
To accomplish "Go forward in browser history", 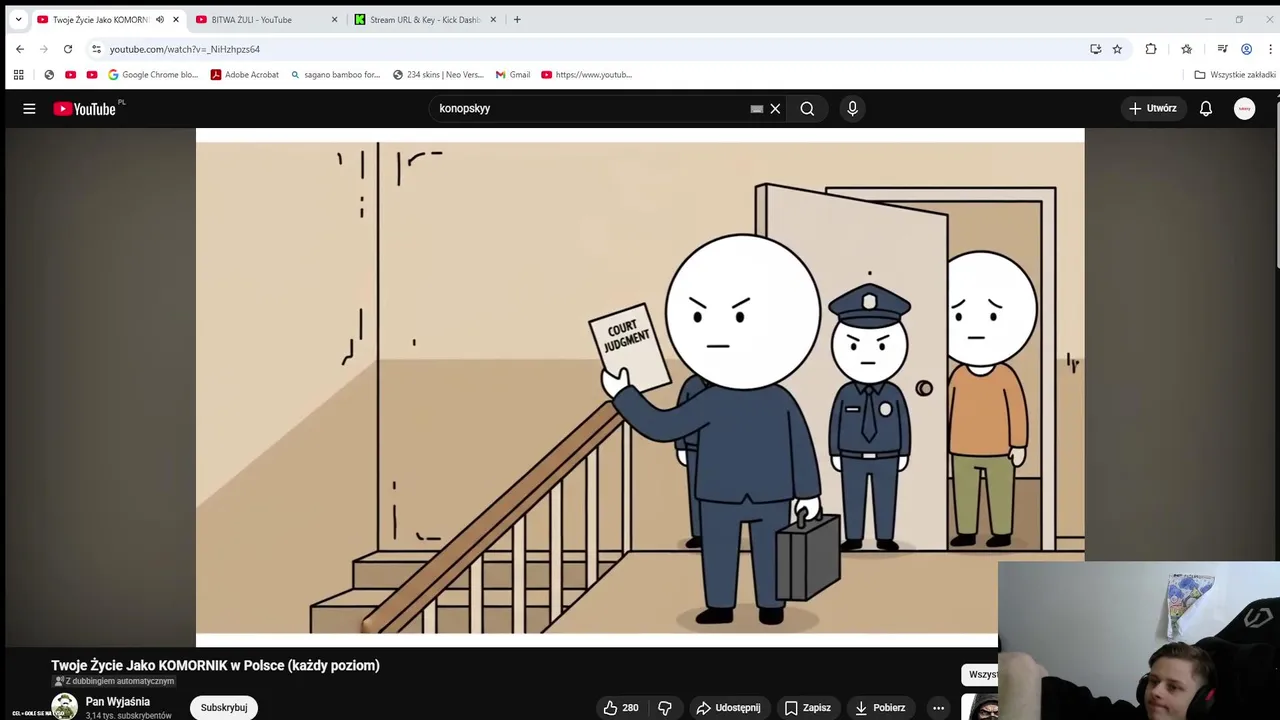I will coord(44,49).
